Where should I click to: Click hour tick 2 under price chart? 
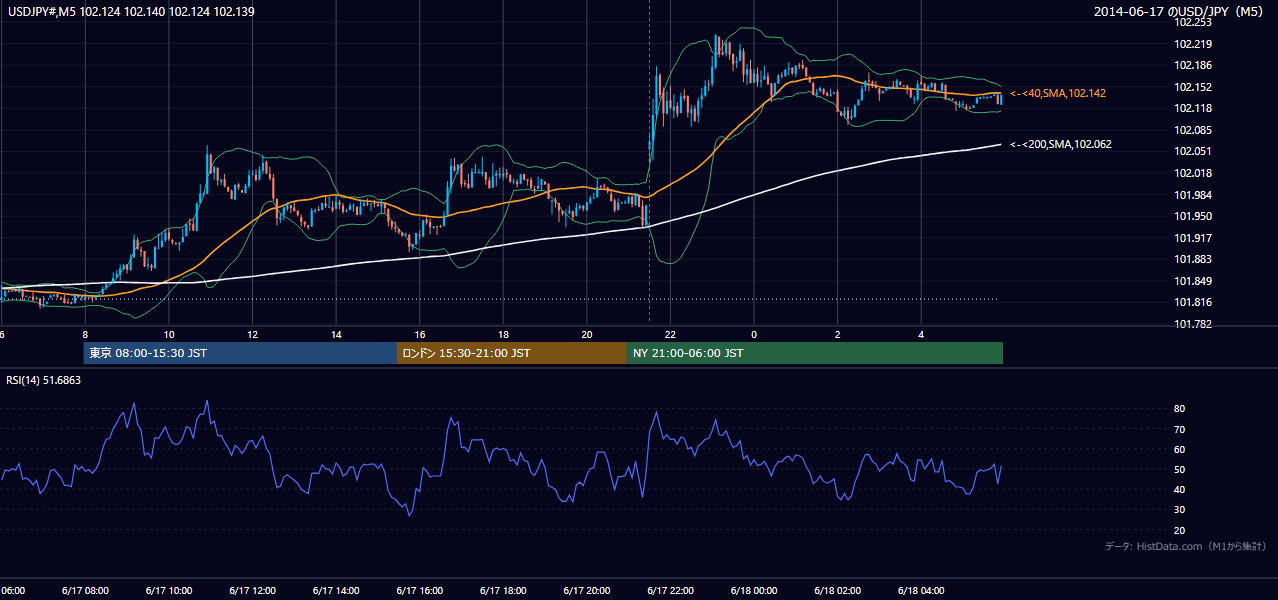838,334
